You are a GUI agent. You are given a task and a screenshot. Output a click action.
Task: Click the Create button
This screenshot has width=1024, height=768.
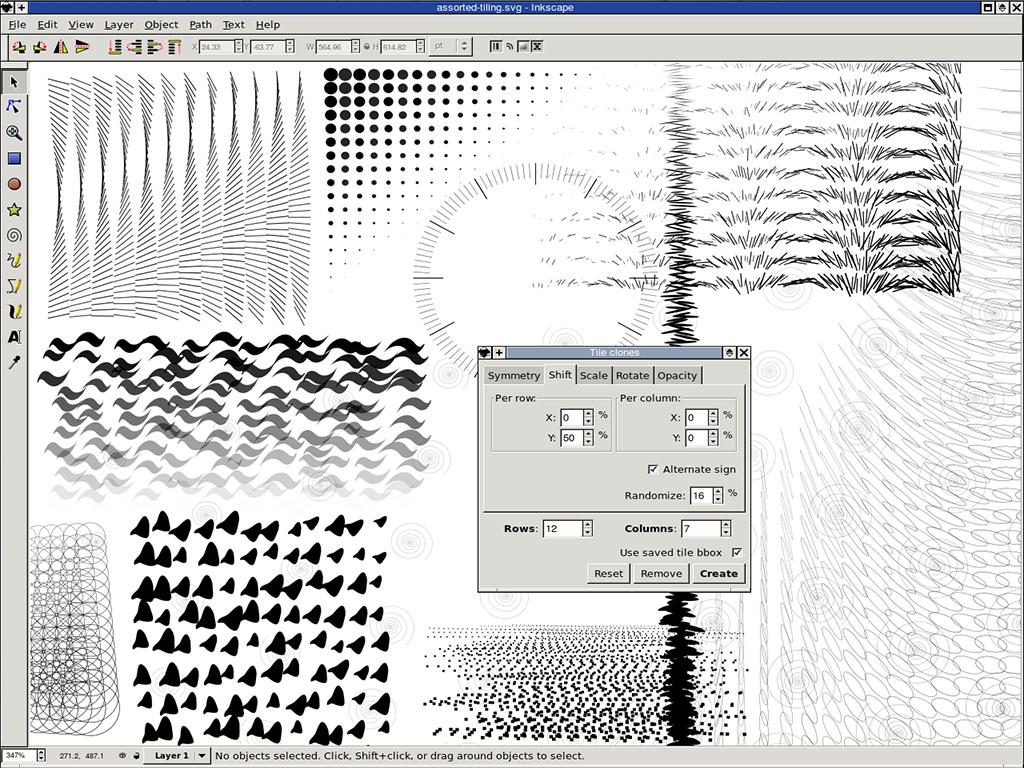coord(718,573)
